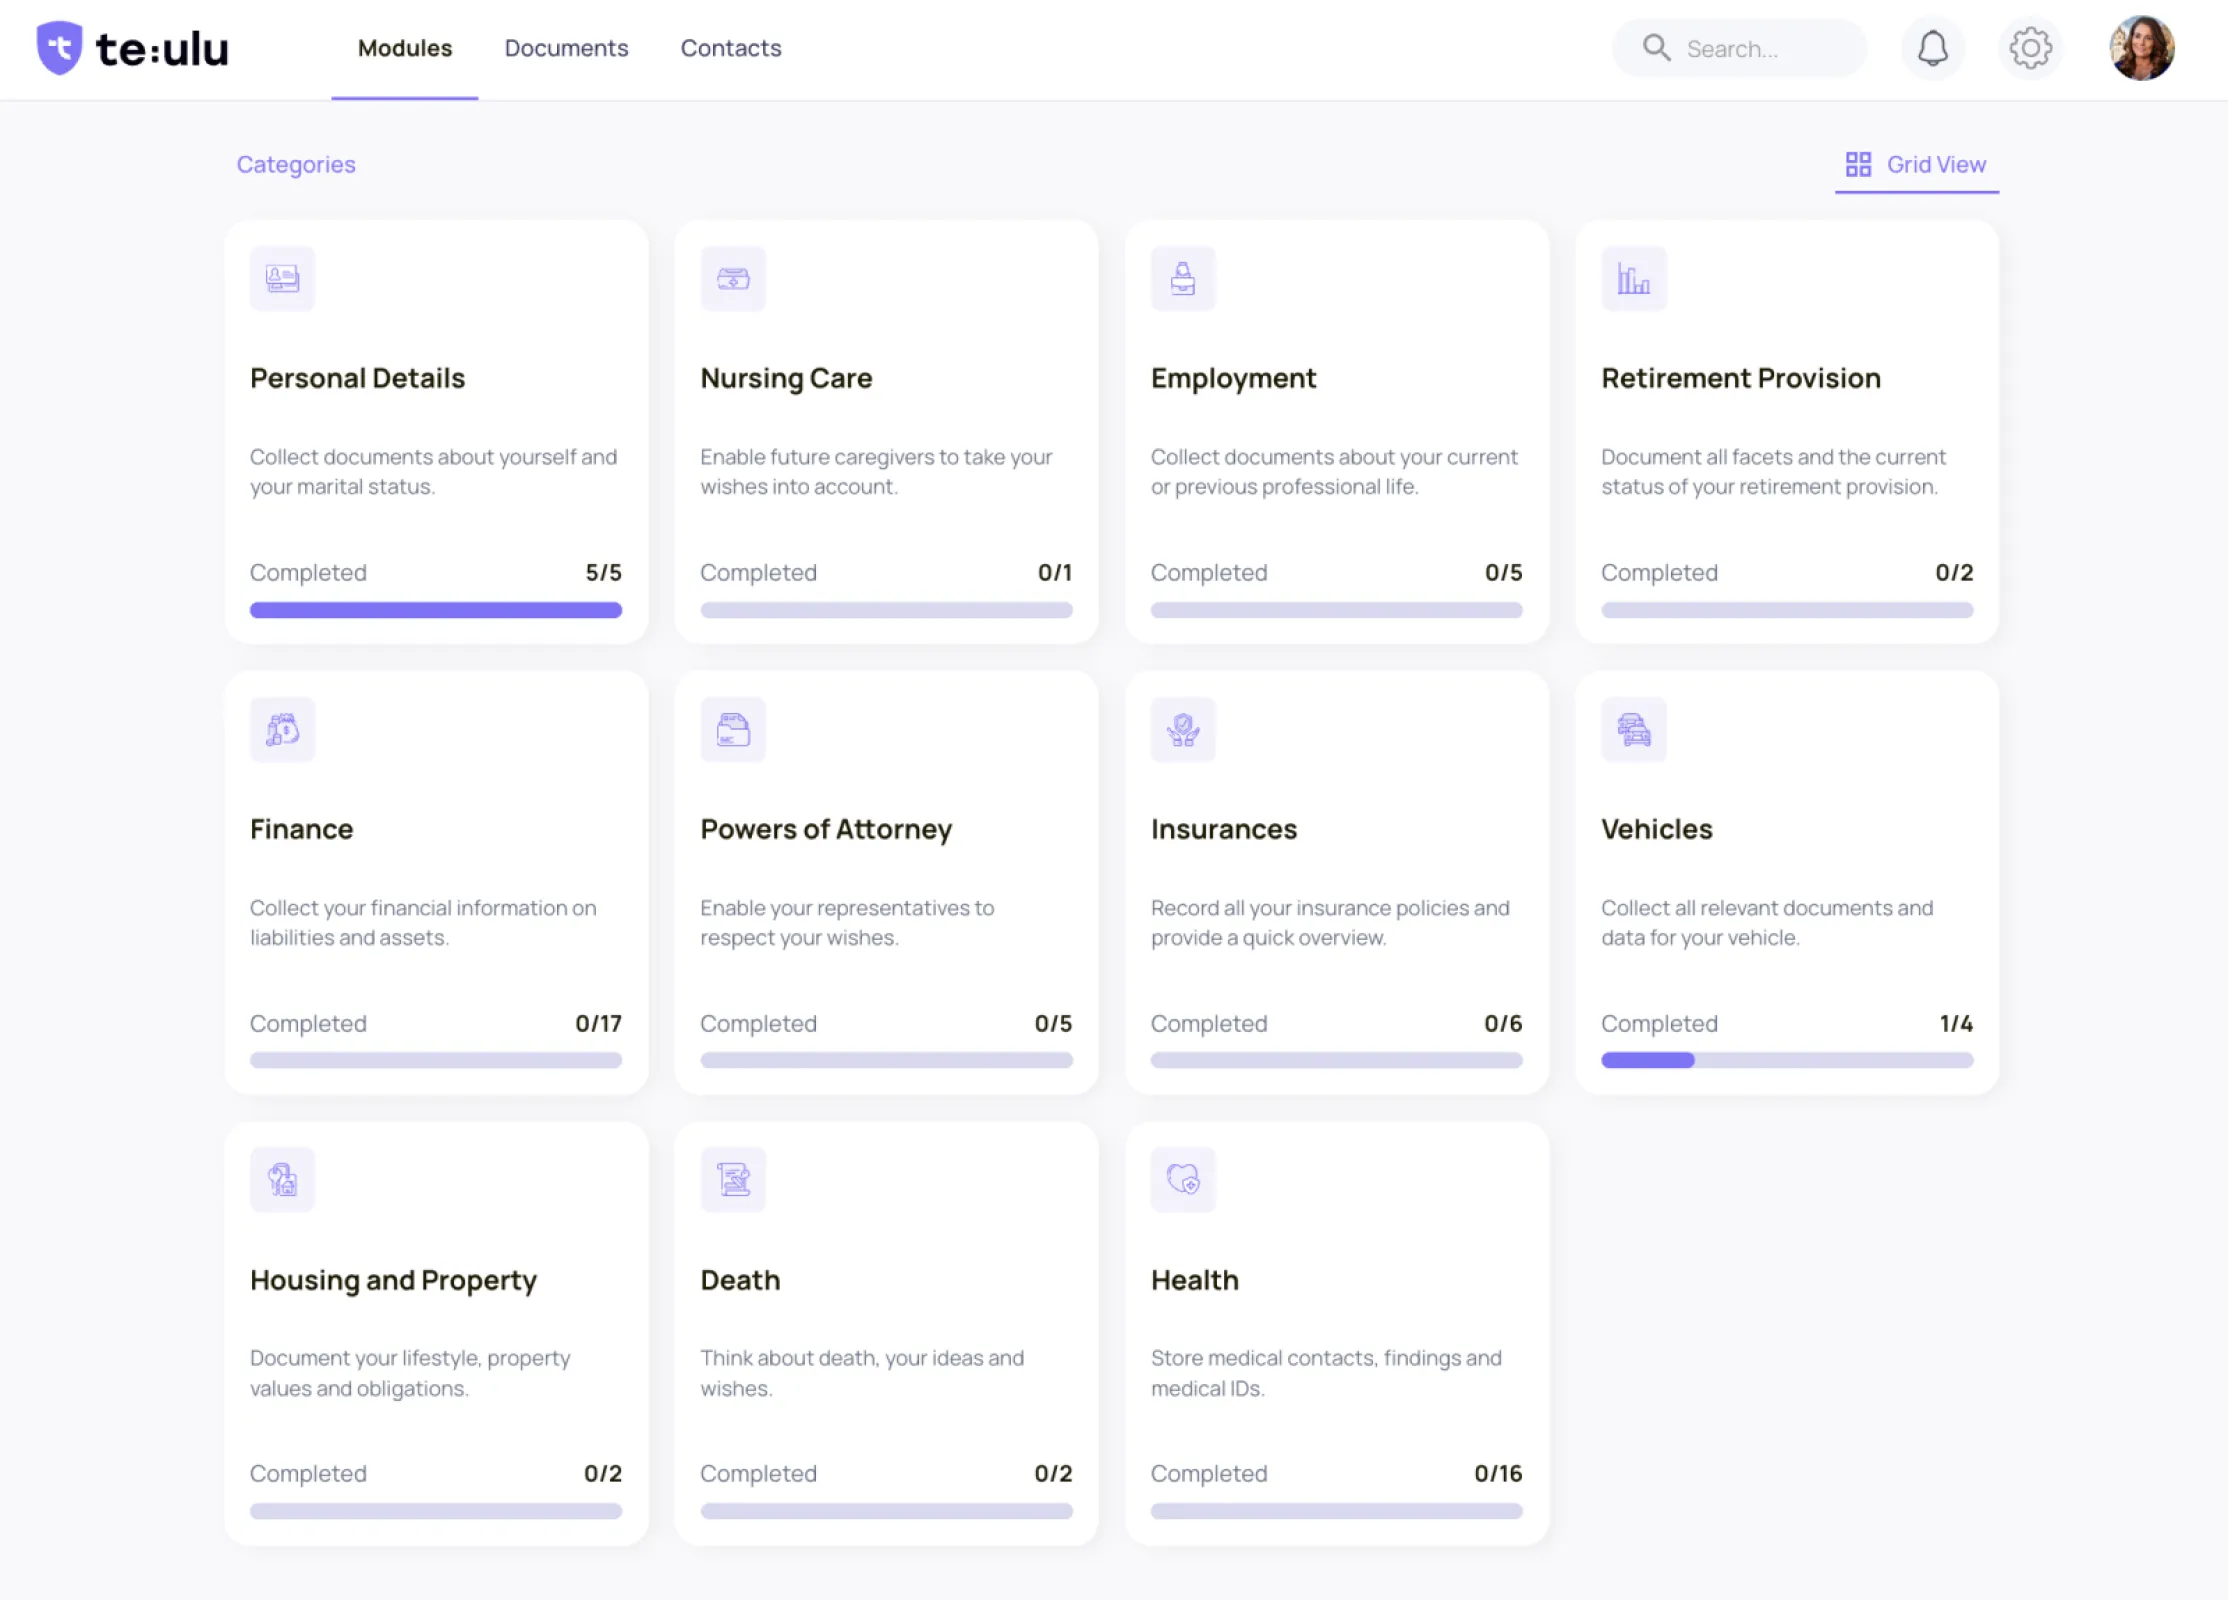The height and width of the screenshot is (1600, 2228).
Task: Select the Employment briefcase icon
Action: (1183, 279)
